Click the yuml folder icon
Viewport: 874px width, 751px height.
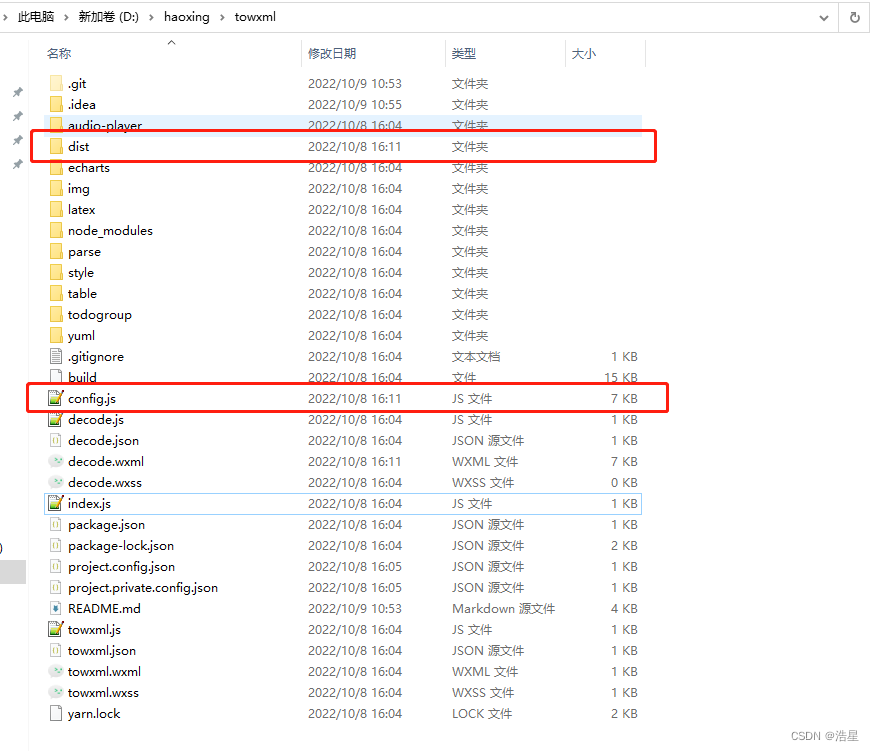(x=56, y=336)
